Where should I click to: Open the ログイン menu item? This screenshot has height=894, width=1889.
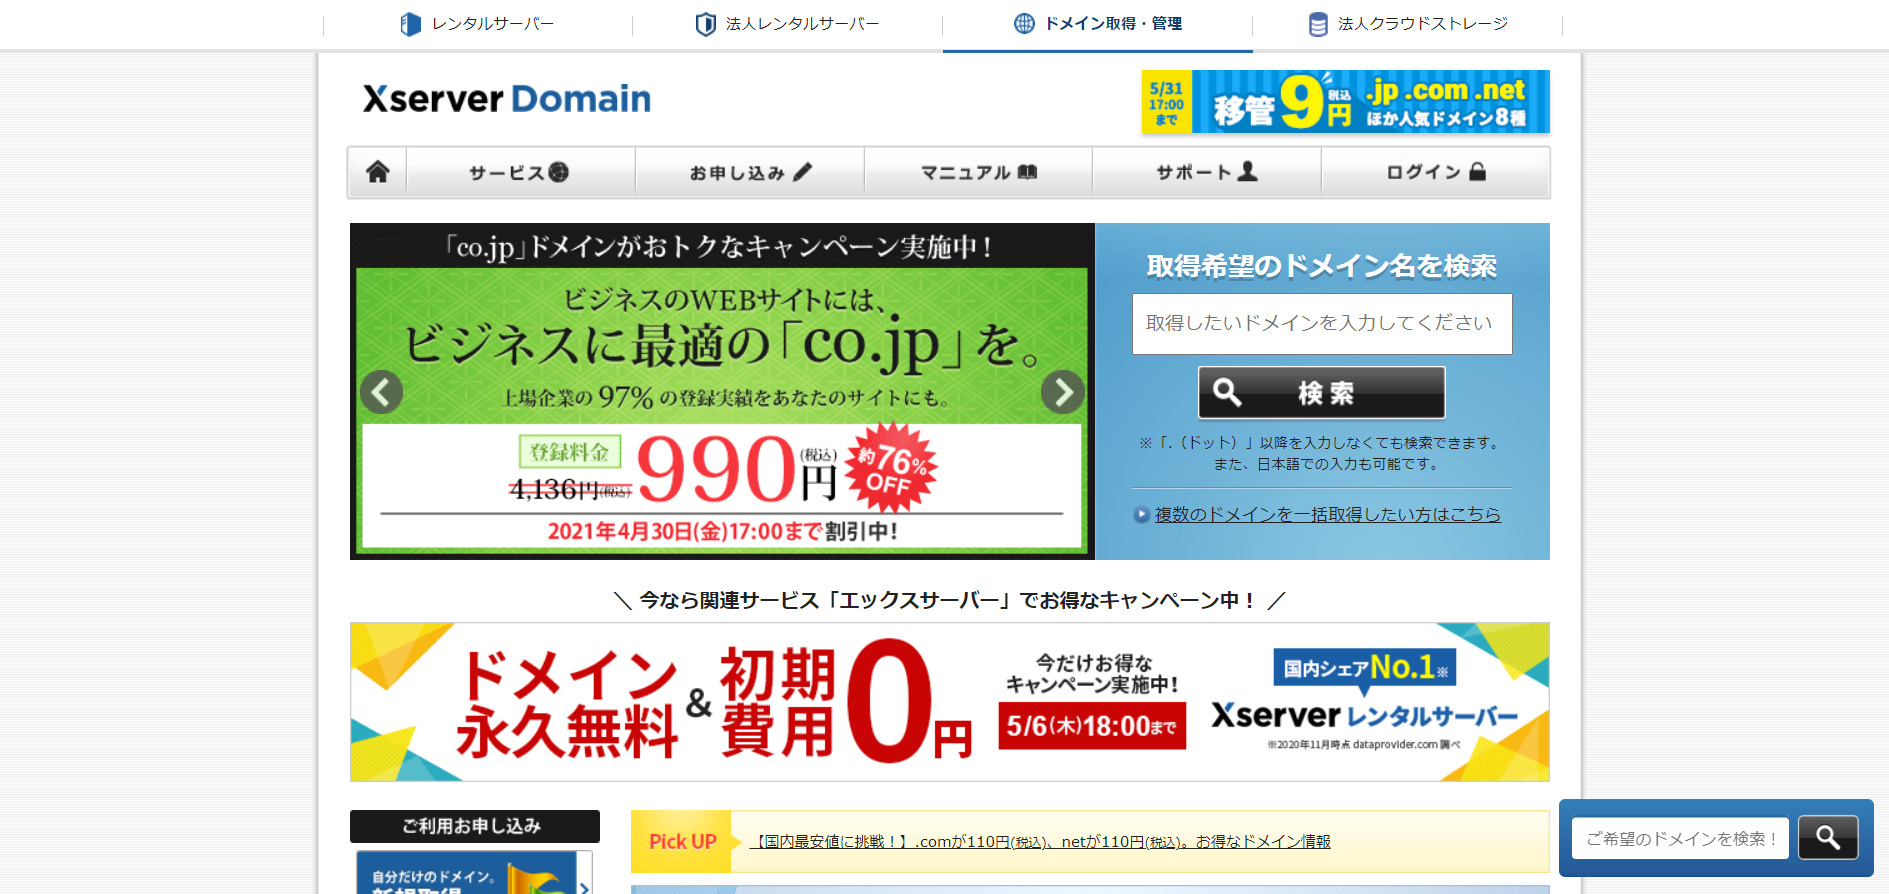coord(1435,172)
